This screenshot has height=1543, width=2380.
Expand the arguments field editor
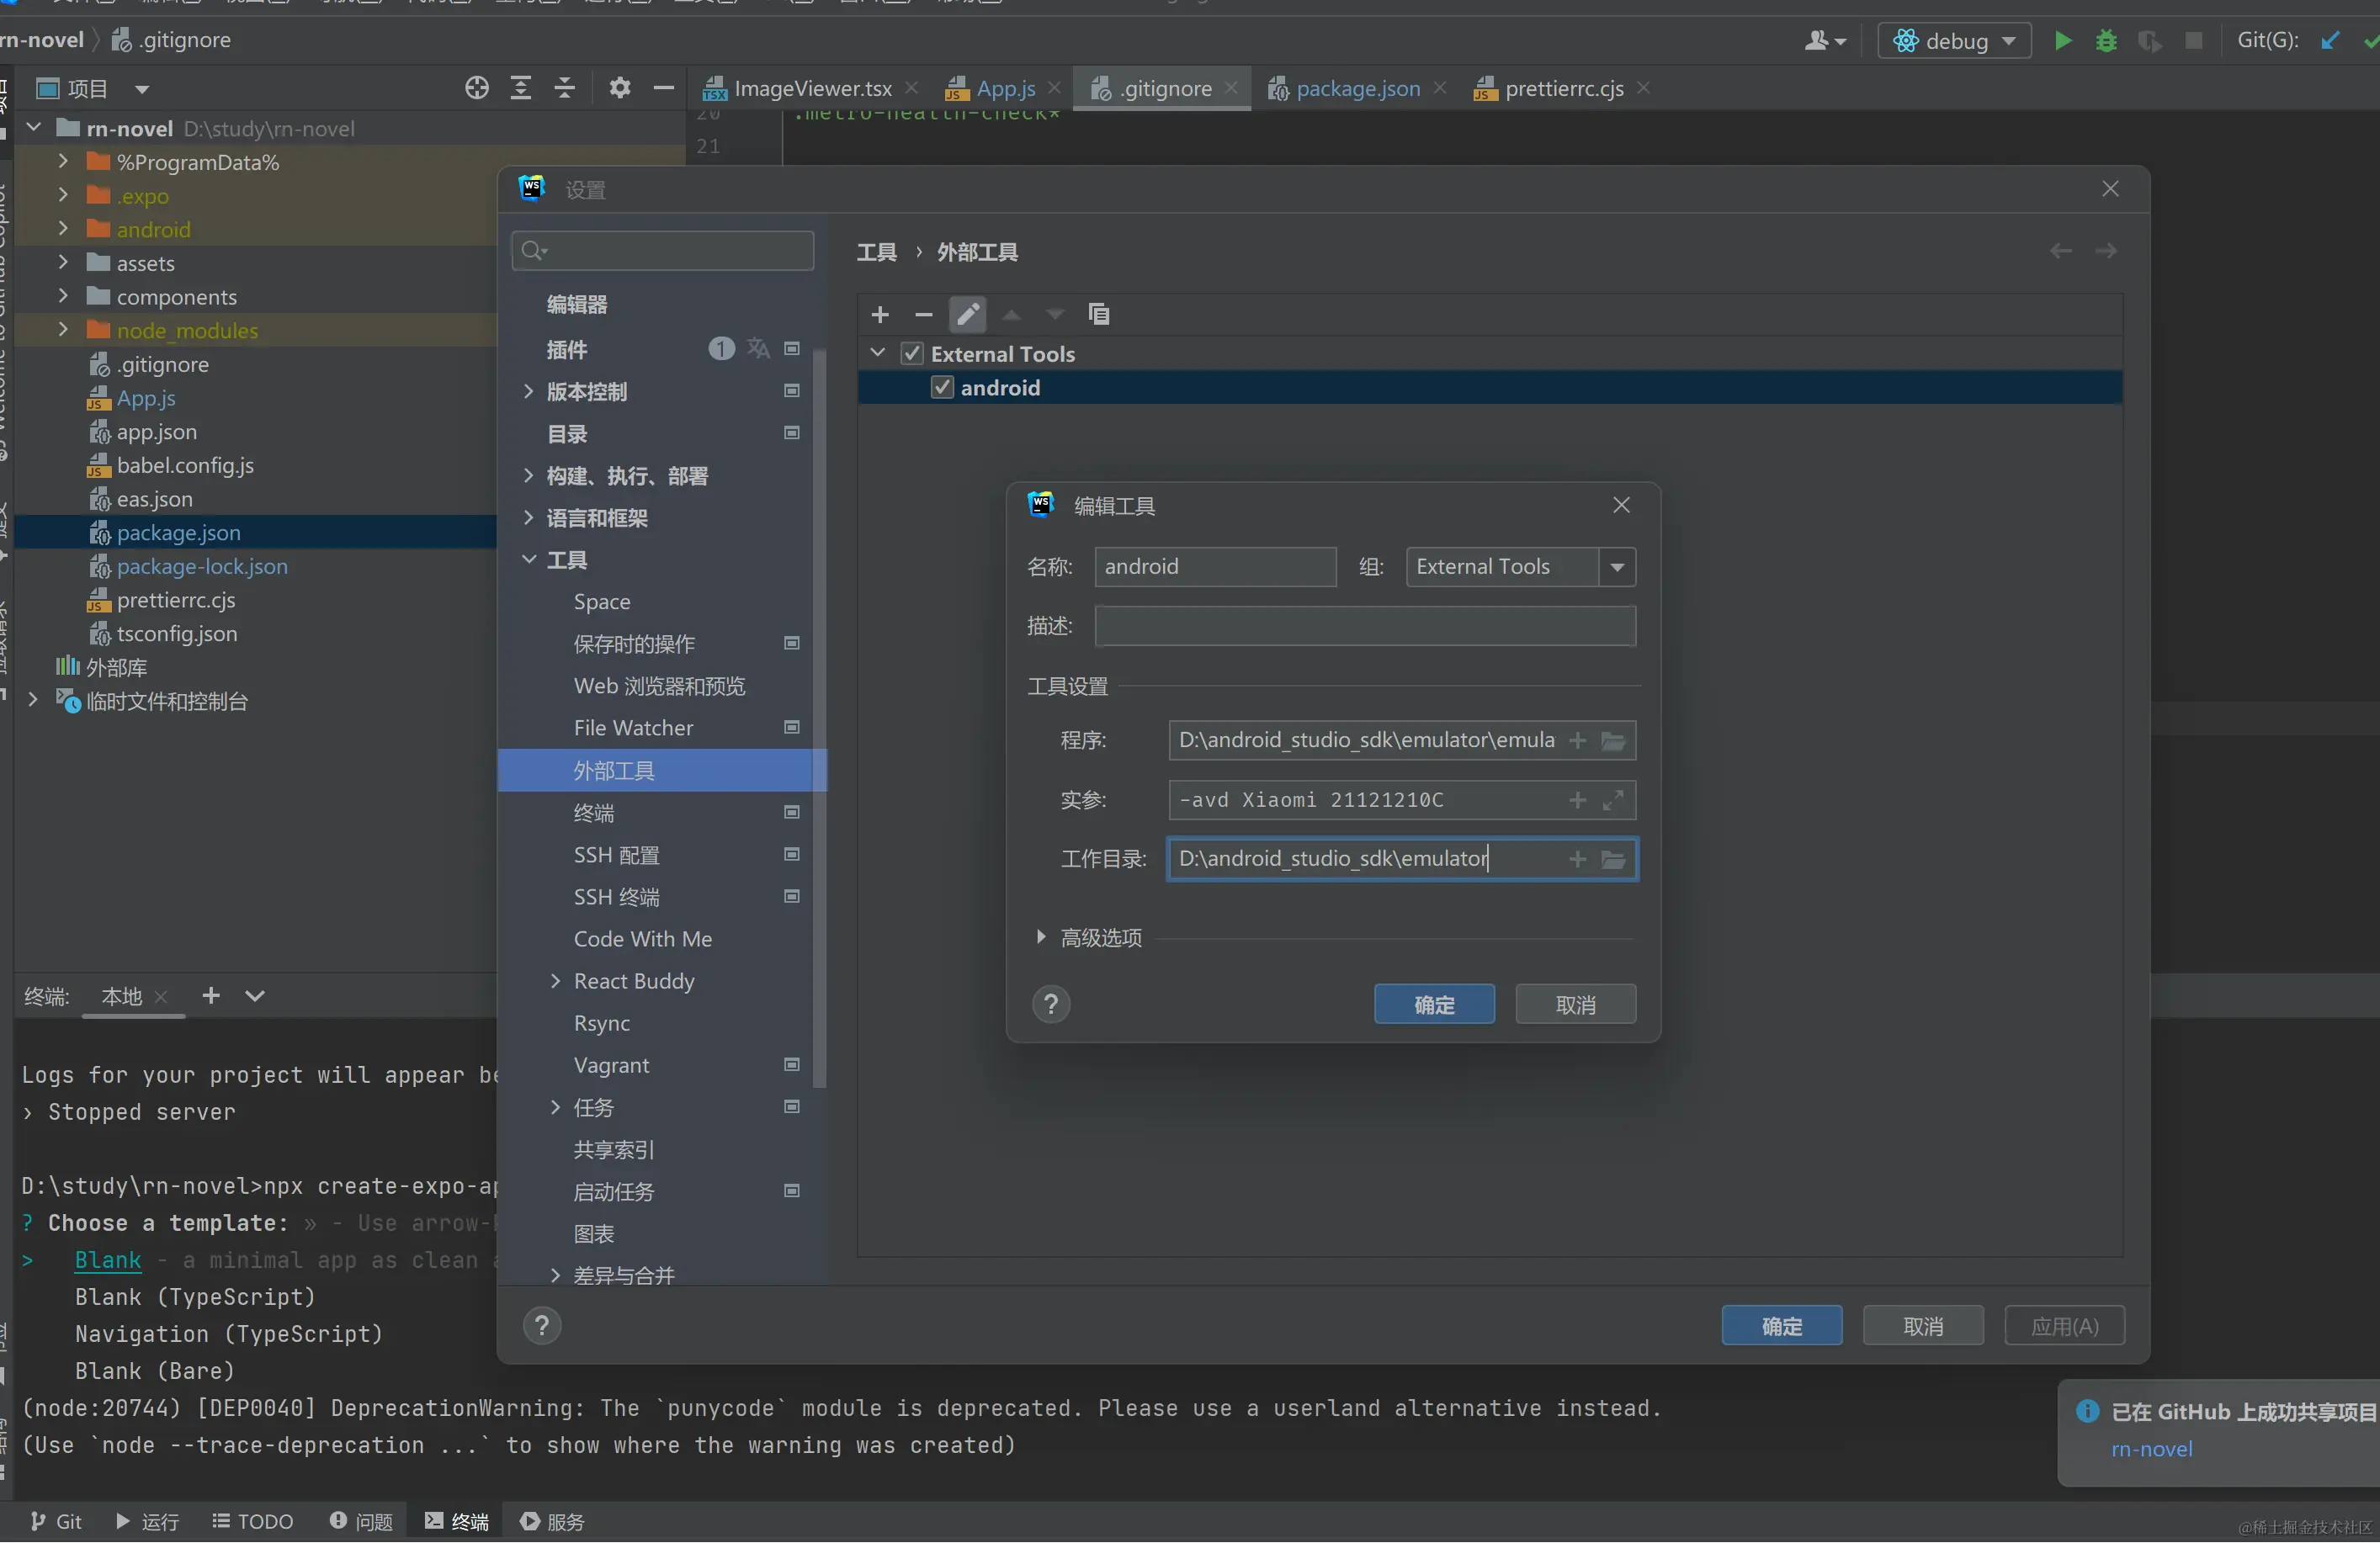coord(1613,800)
